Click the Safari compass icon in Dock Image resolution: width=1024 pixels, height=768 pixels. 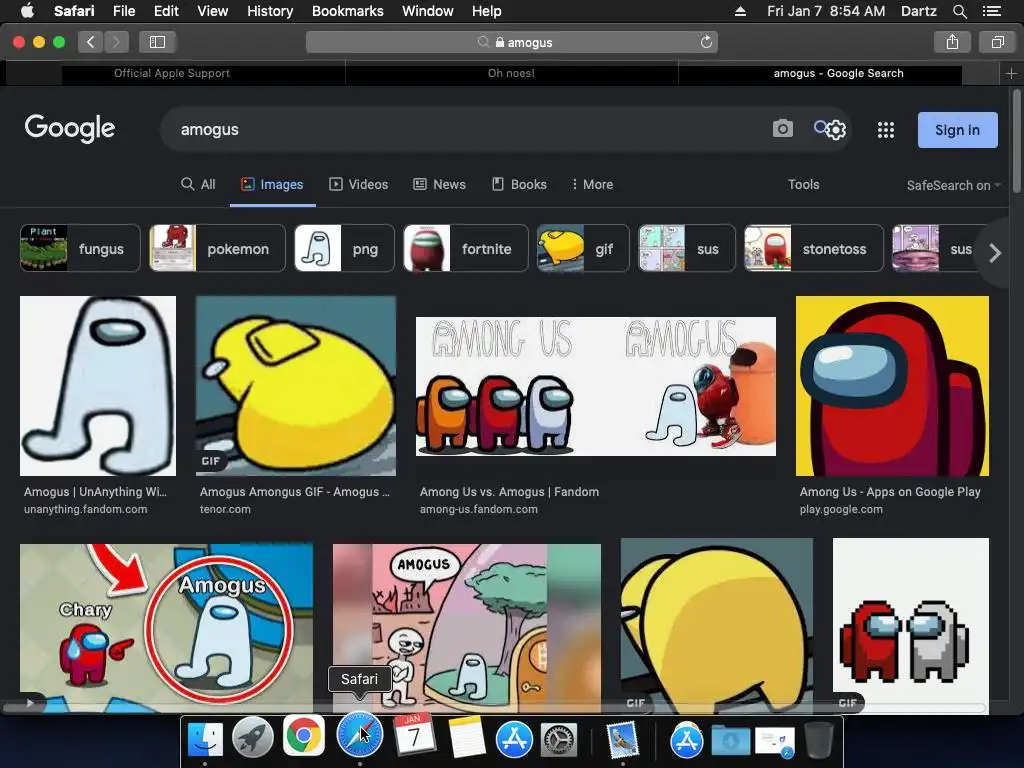click(x=359, y=736)
